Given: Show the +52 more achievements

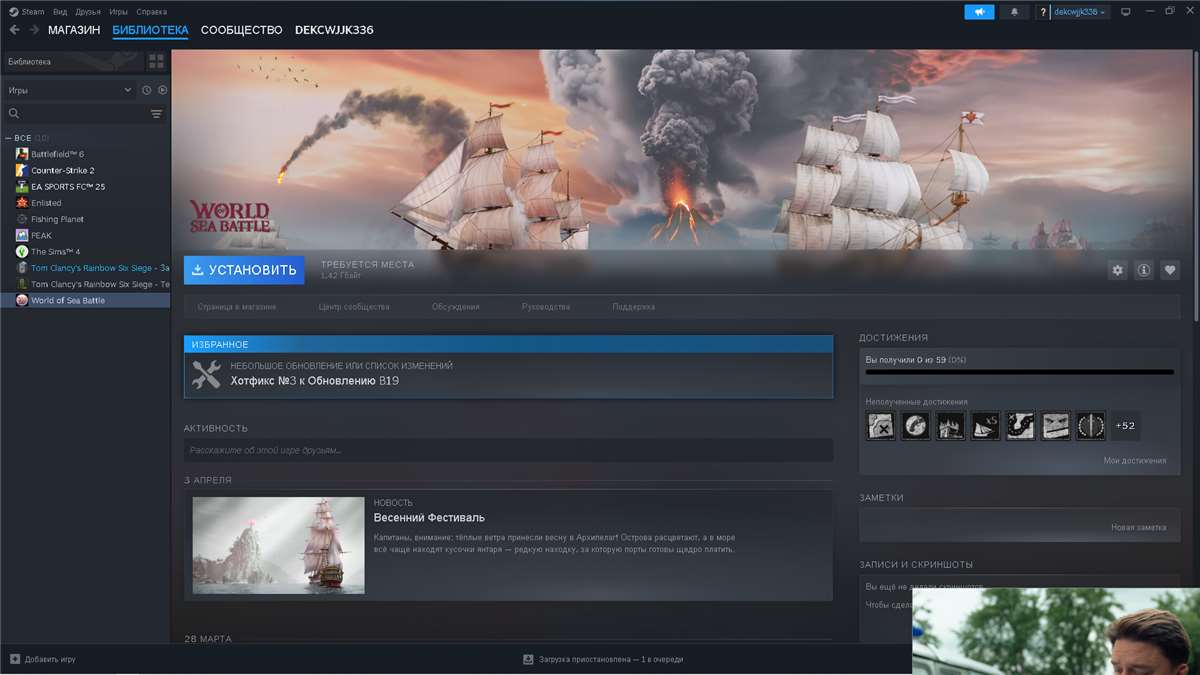Looking at the screenshot, I should click(1125, 426).
